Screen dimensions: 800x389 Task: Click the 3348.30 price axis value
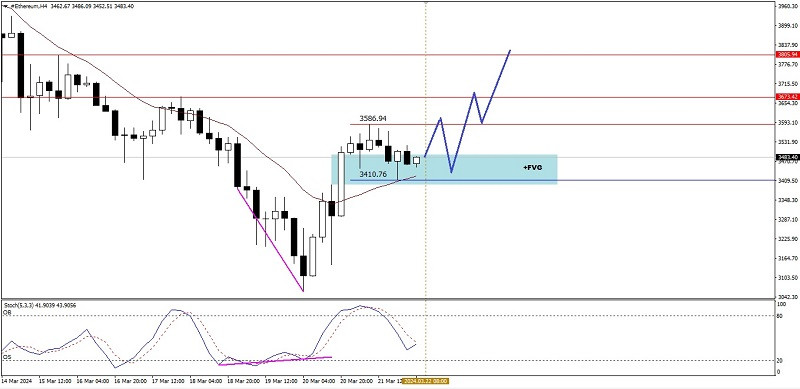tap(788, 200)
